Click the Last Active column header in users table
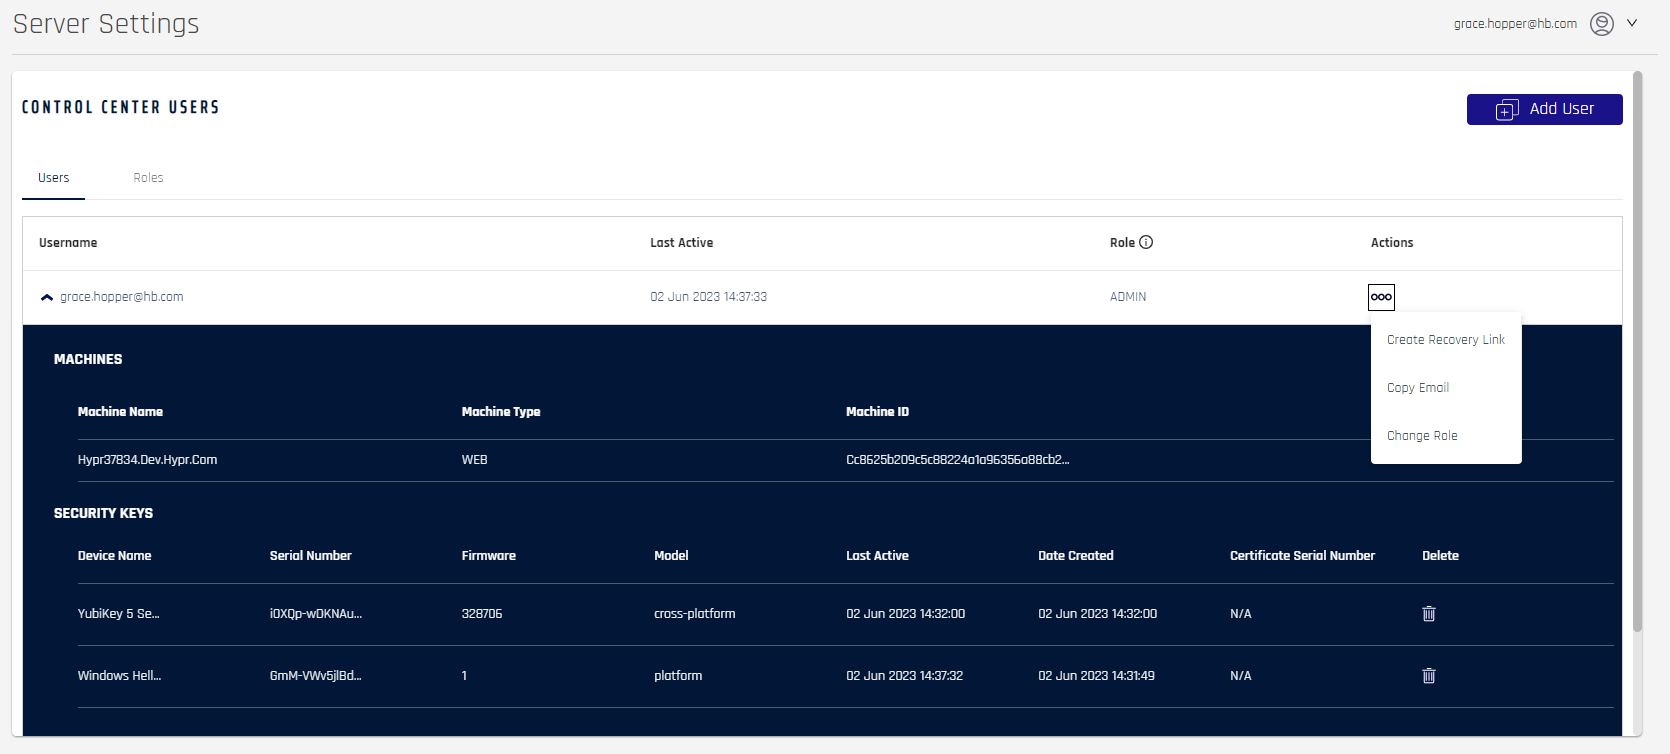The height and width of the screenshot is (754, 1670). point(682,243)
